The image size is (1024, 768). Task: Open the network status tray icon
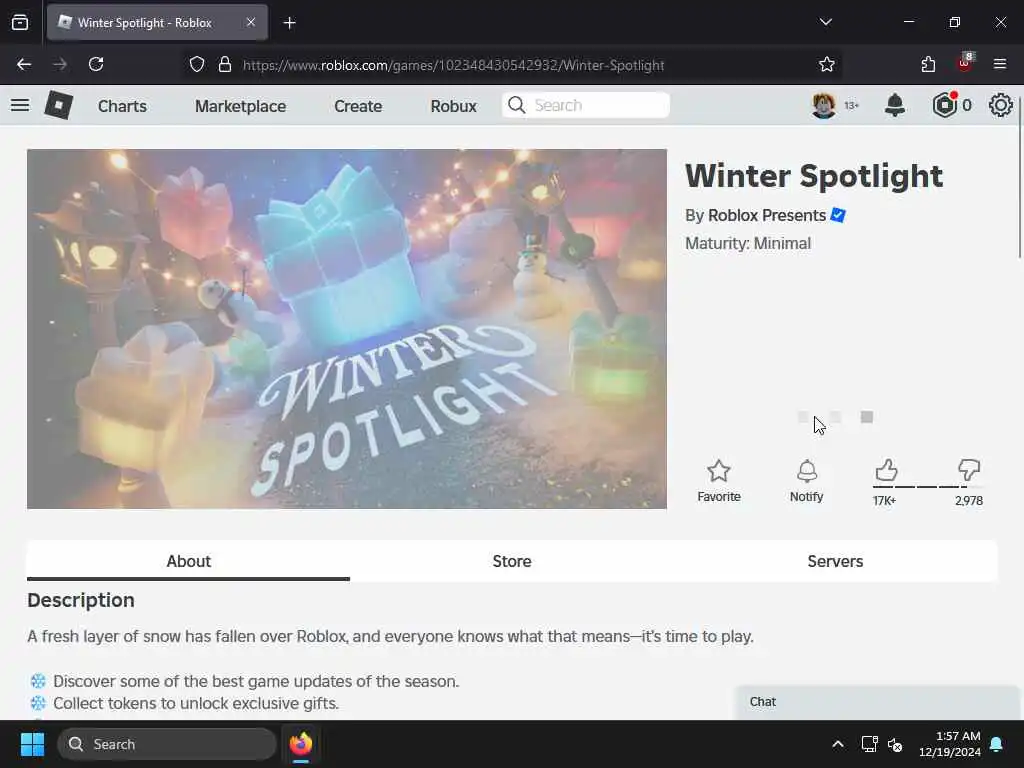pyautogui.click(x=869, y=744)
